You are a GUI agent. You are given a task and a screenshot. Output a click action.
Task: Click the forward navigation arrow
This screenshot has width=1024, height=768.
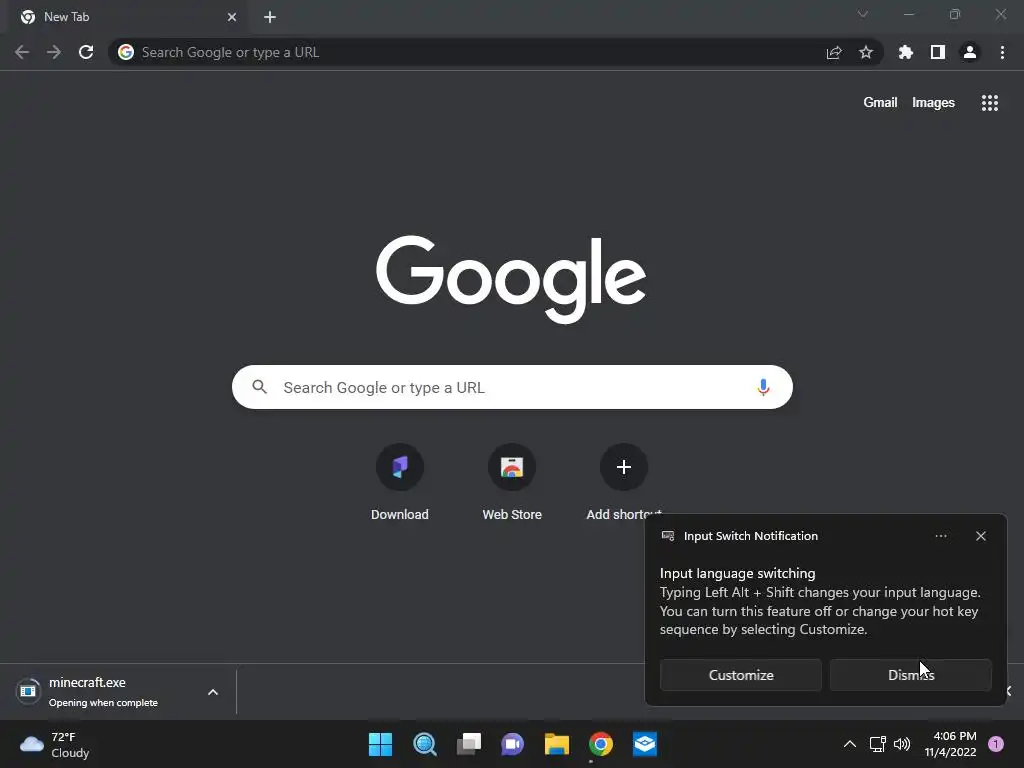tap(54, 52)
